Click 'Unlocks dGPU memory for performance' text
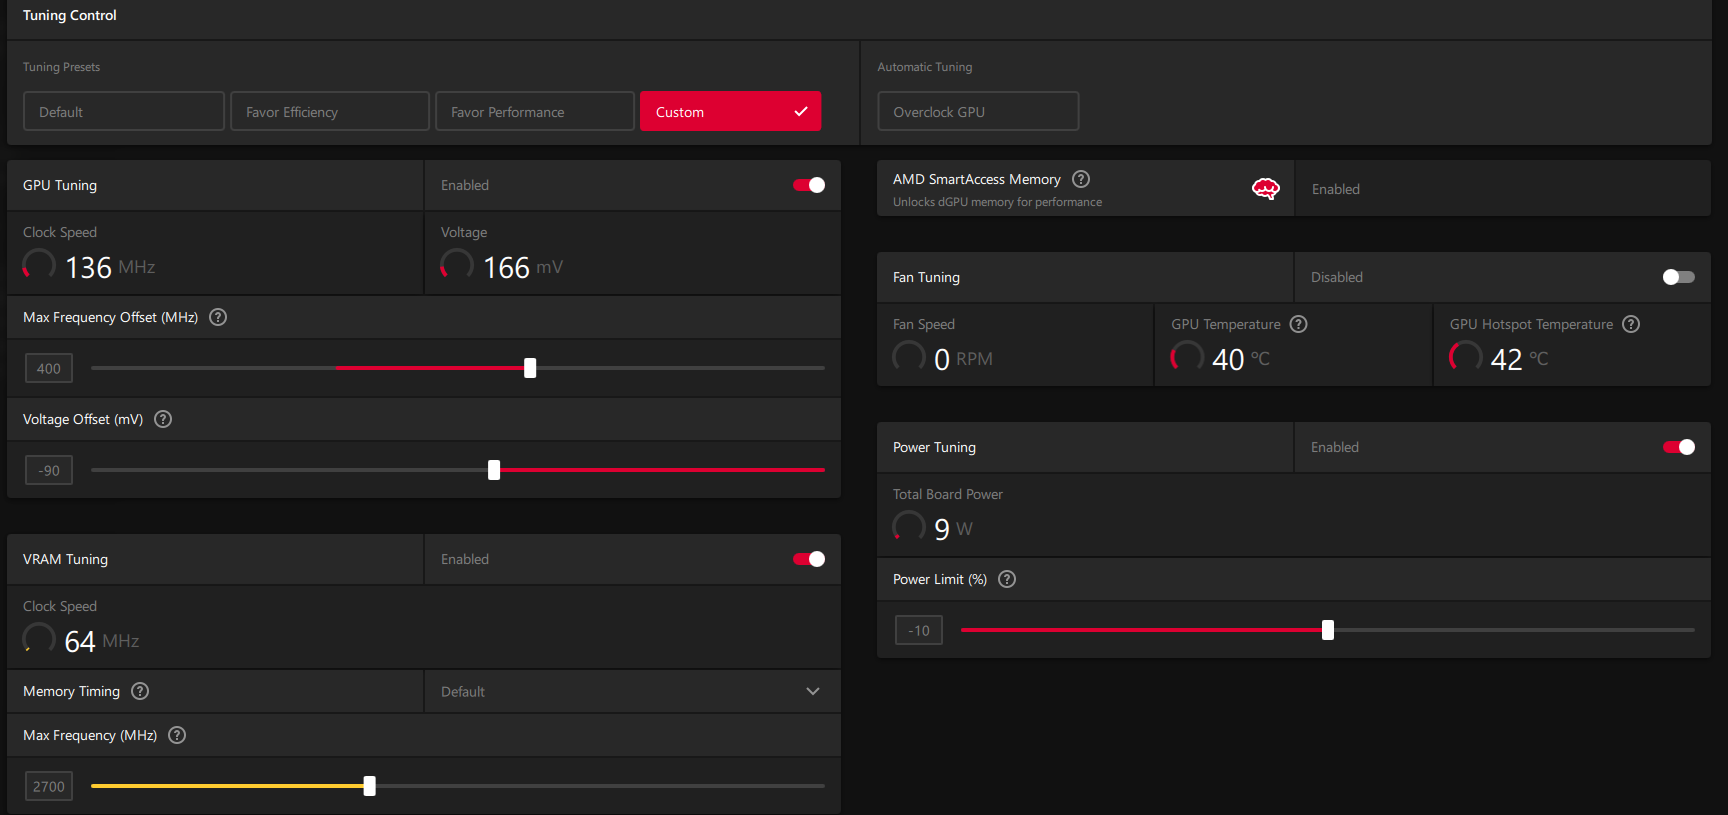Screen dimensions: 1728x815 (997, 202)
